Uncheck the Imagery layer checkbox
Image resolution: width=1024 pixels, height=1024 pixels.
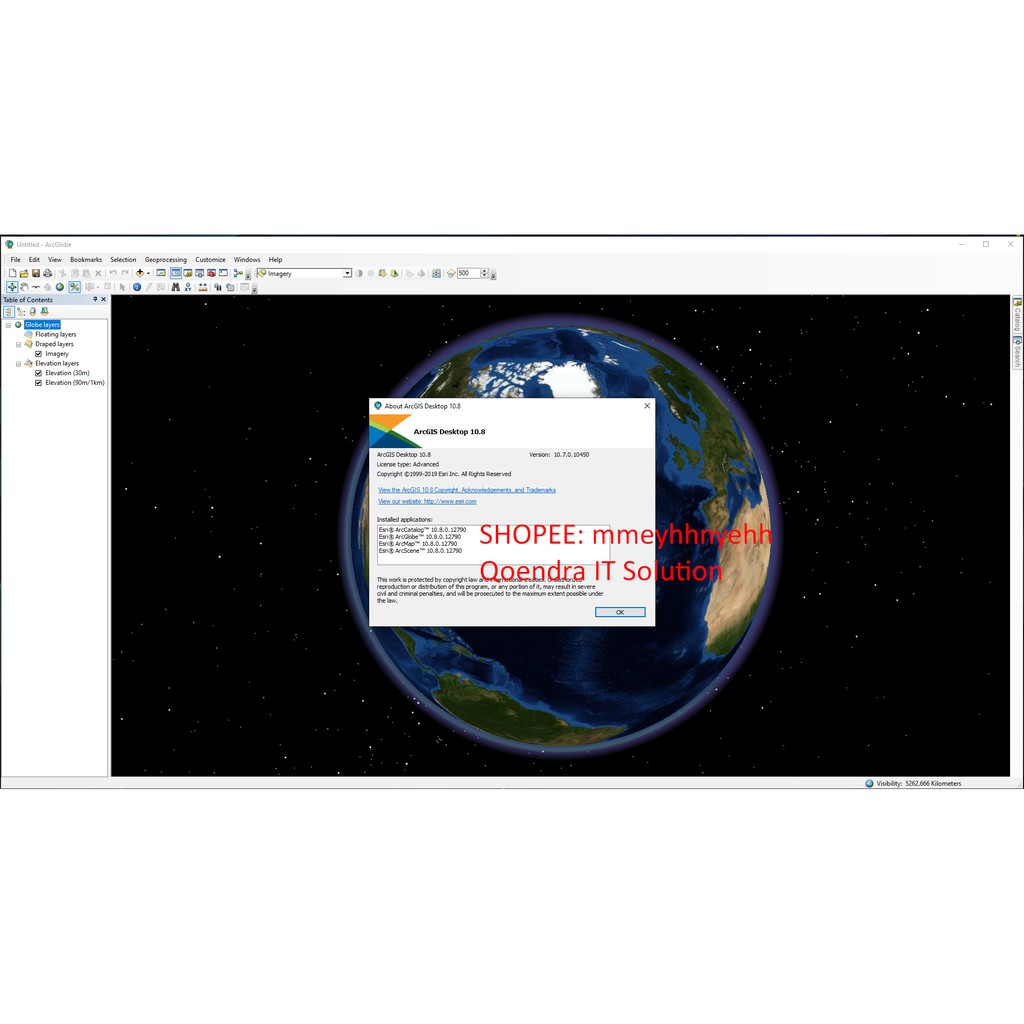click(x=38, y=353)
